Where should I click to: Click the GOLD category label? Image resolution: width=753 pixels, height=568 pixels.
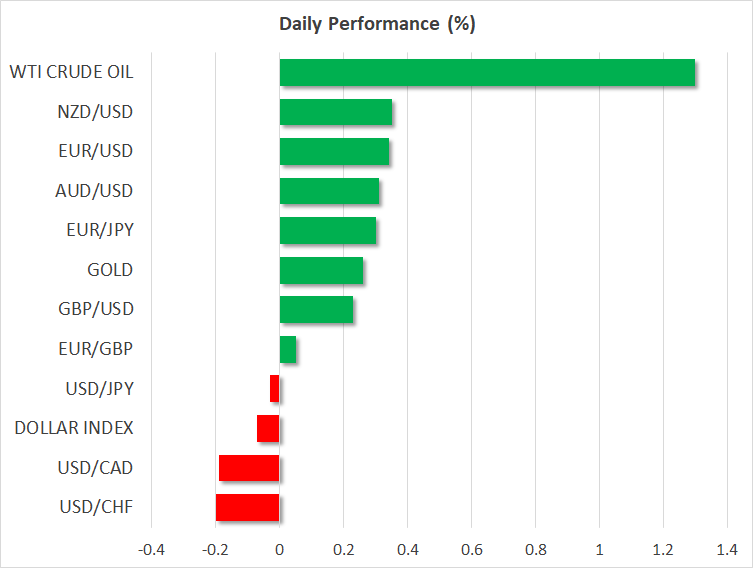(x=110, y=270)
